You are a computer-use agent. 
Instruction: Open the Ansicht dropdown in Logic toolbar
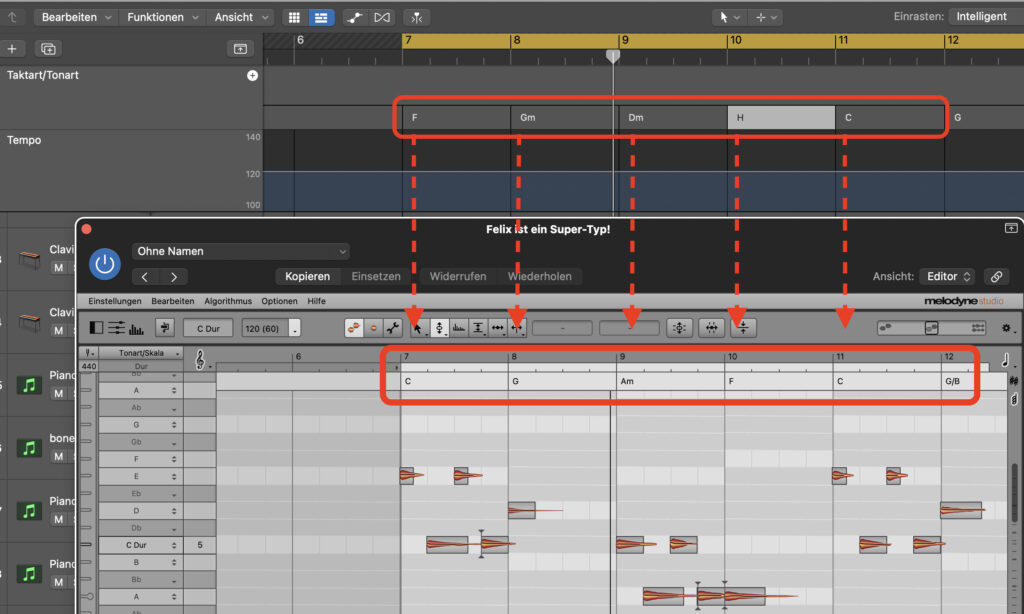pos(241,18)
